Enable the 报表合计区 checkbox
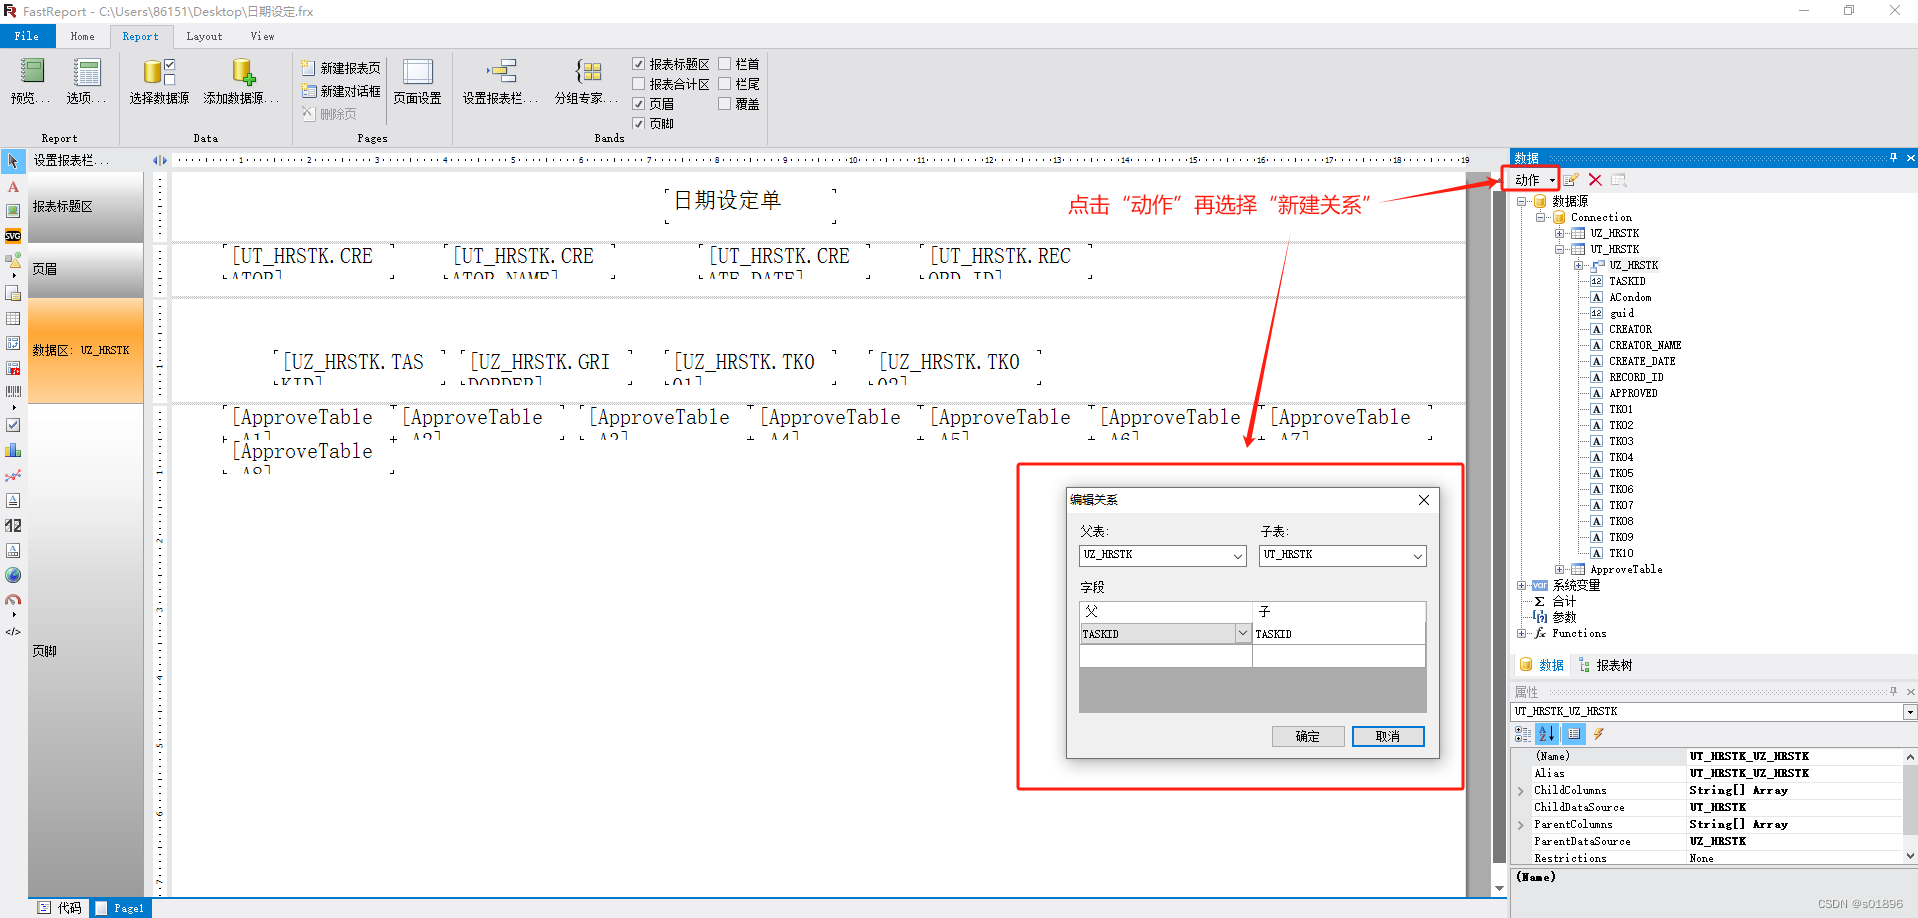This screenshot has height=918, width=1918. click(x=640, y=83)
